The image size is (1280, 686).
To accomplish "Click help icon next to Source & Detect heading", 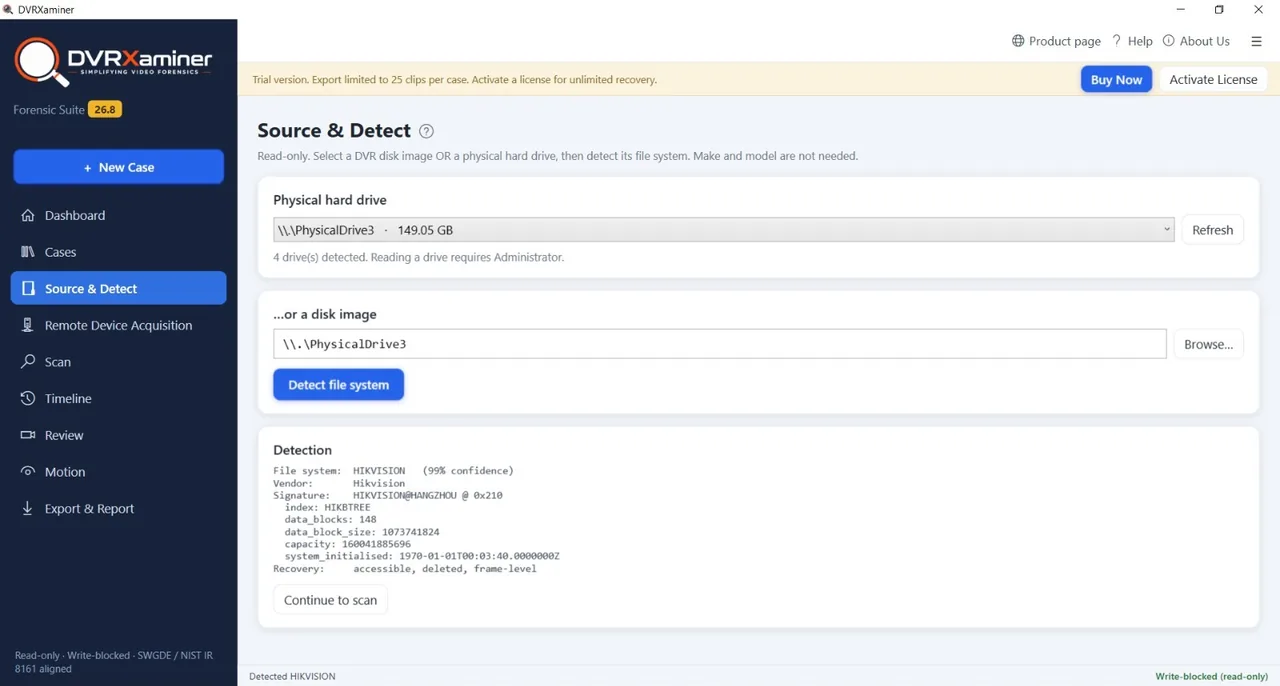I will coord(426,131).
